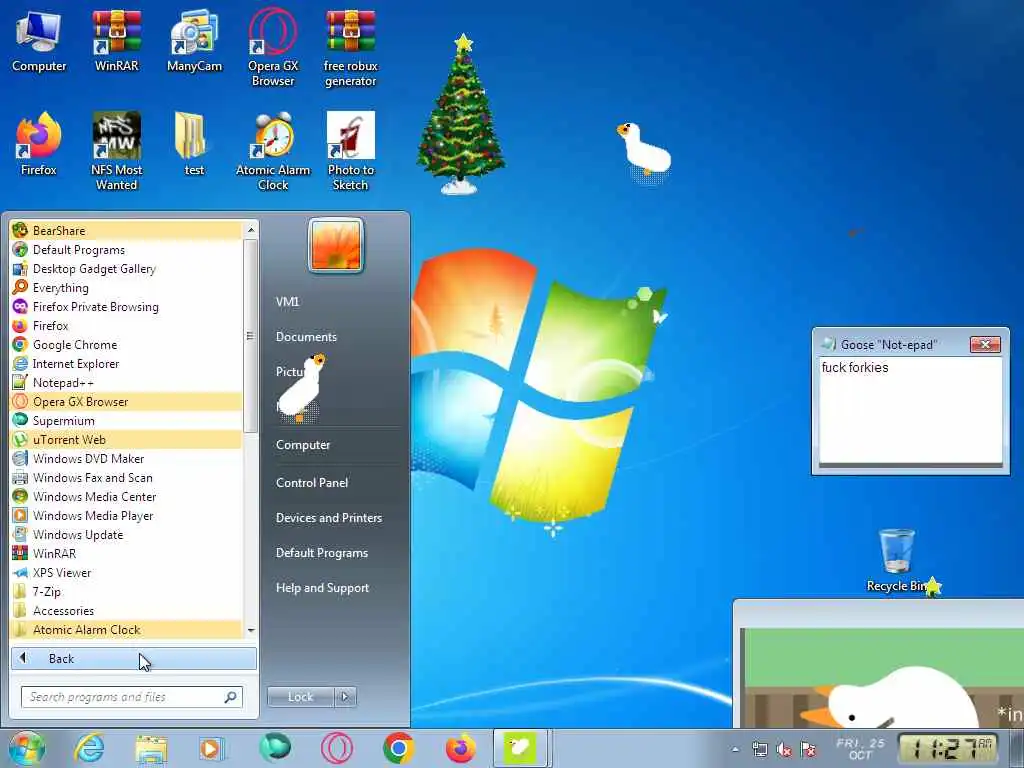This screenshot has height=768, width=1024.
Task: Expand the Accessories folder
Action: point(126,610)
